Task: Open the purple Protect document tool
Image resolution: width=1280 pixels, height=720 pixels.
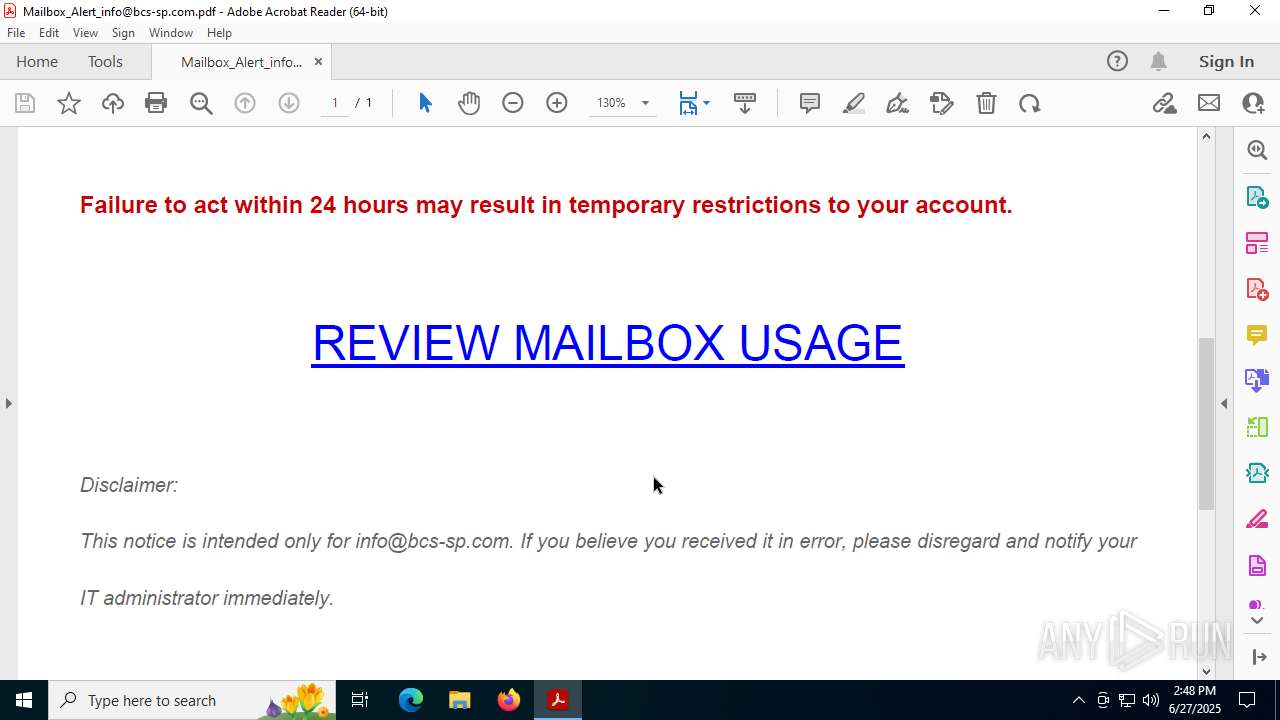Action: (x=1257, y=566)
